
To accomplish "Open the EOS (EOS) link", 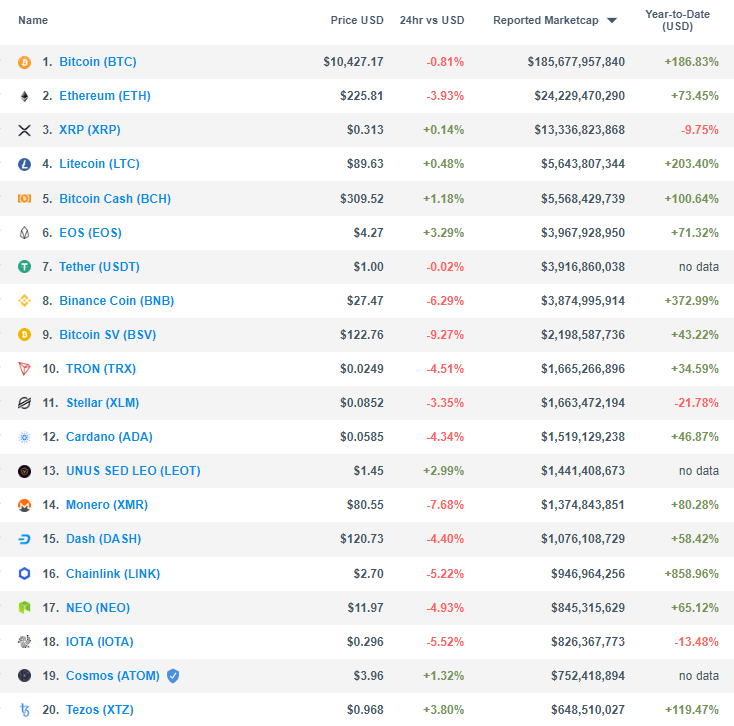I will pyautogui.click(x=90, y=233).
